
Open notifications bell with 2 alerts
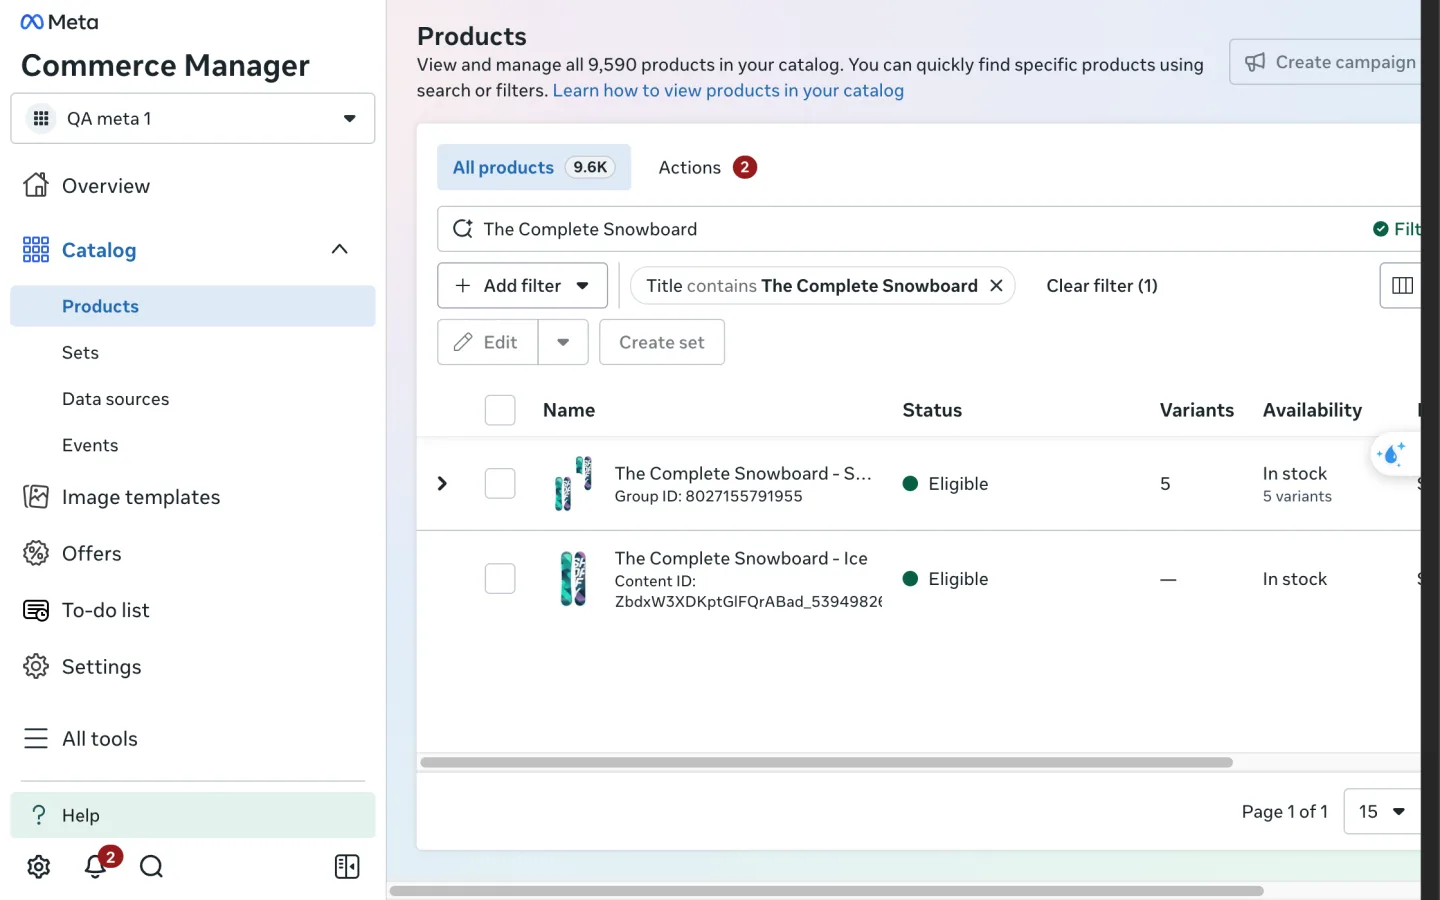click(x=97, y=865)
